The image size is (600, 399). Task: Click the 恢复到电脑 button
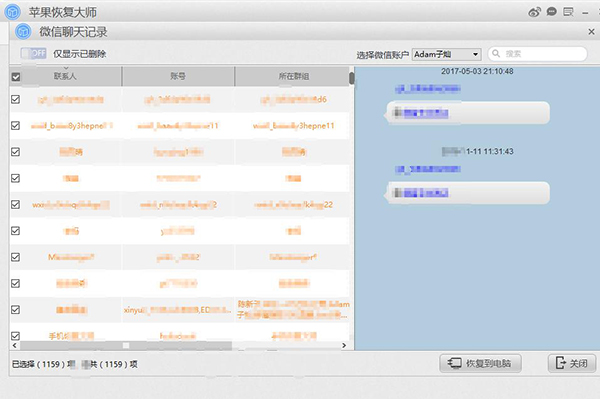[480, 363]
